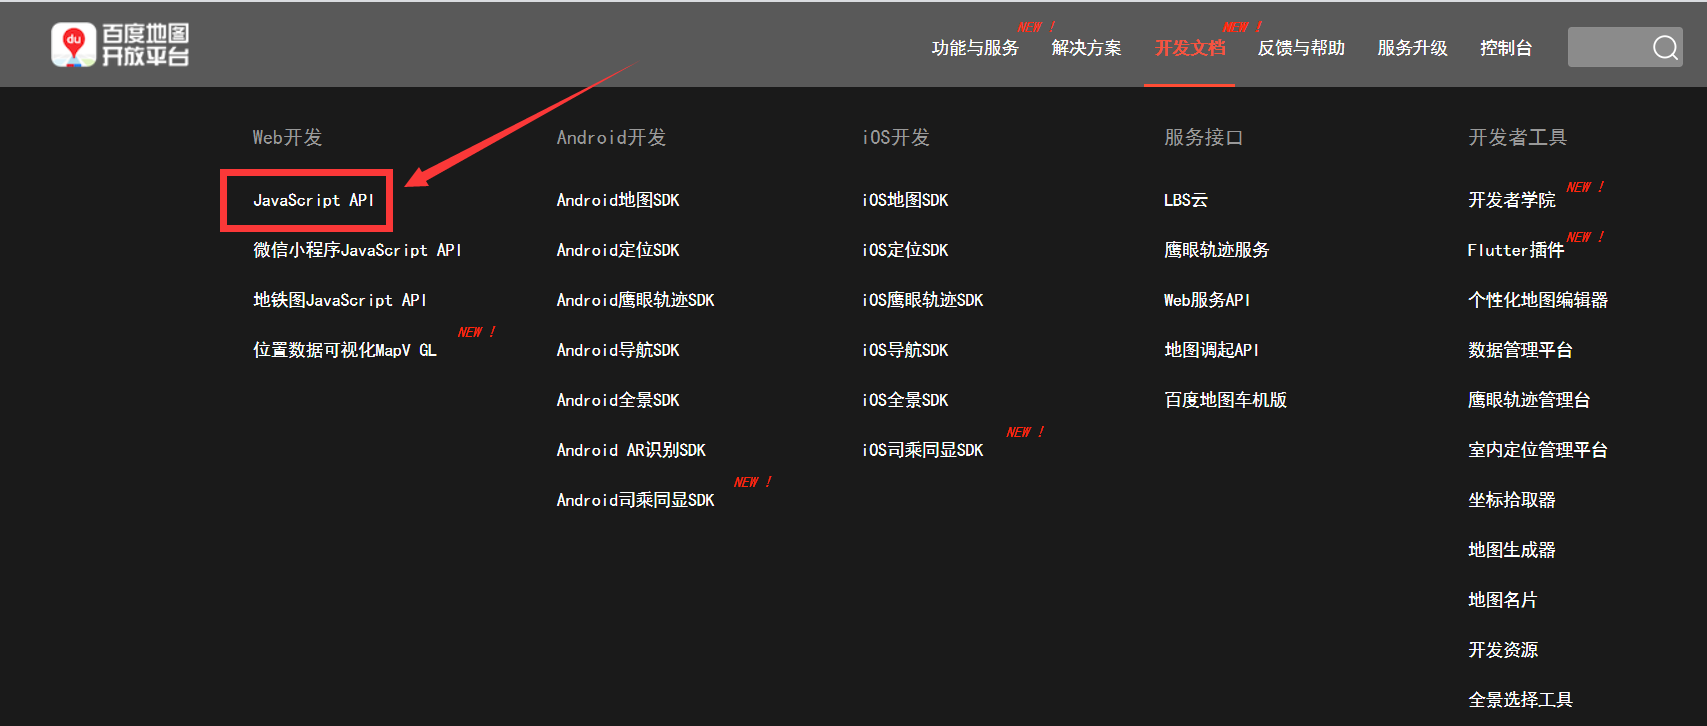Open the 反馈与帮助 menu

coord(1301,48)
